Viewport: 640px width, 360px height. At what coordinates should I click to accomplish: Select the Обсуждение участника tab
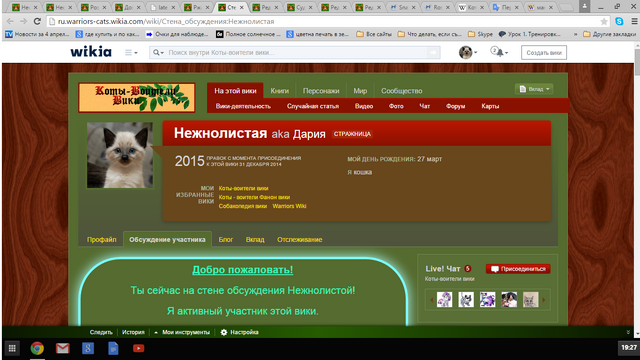click(167, 240)
